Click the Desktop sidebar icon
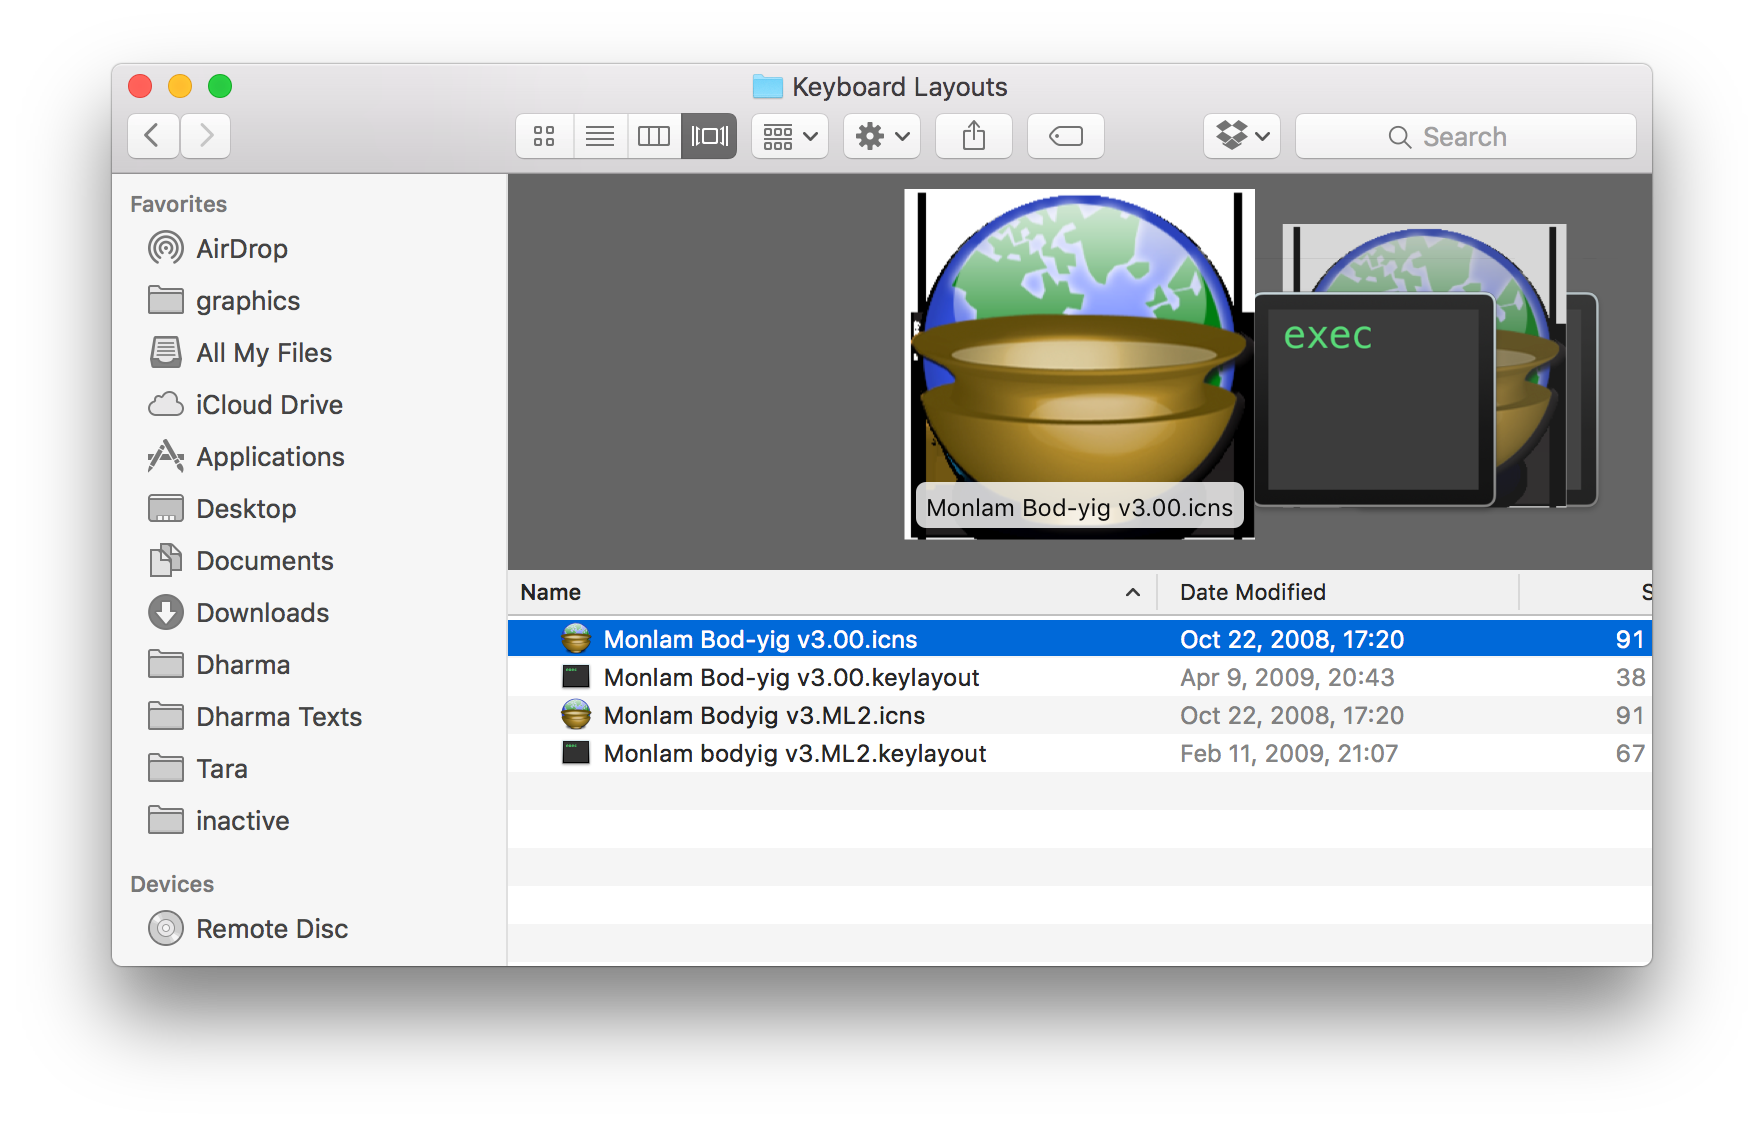The image size is (1764, 1126). [166, 508]
